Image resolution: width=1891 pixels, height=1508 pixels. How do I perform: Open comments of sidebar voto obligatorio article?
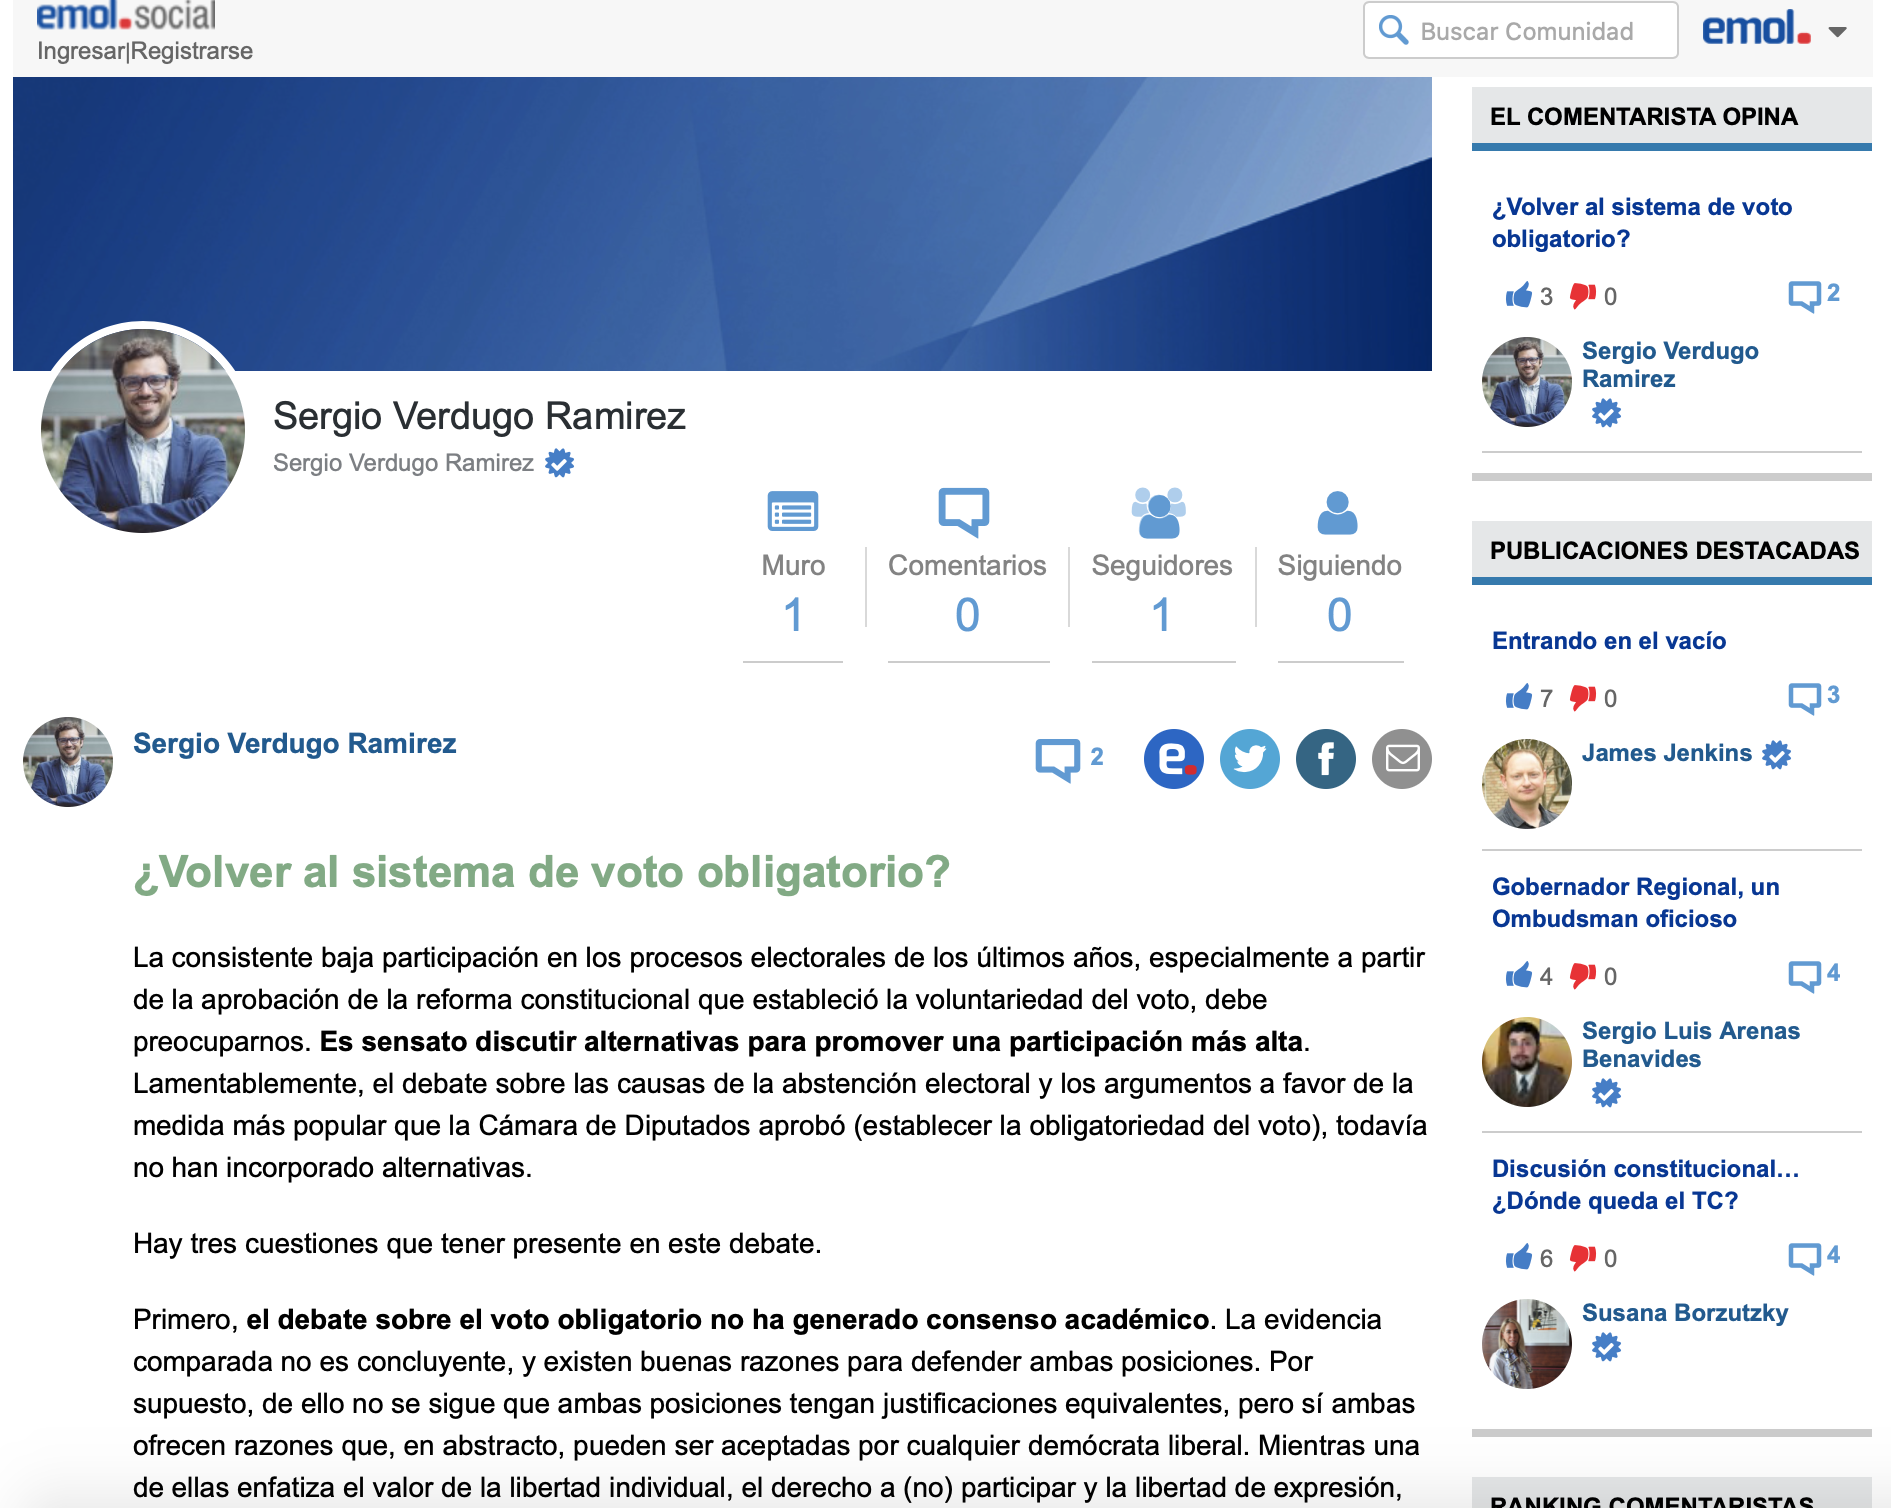[1805, 295]
